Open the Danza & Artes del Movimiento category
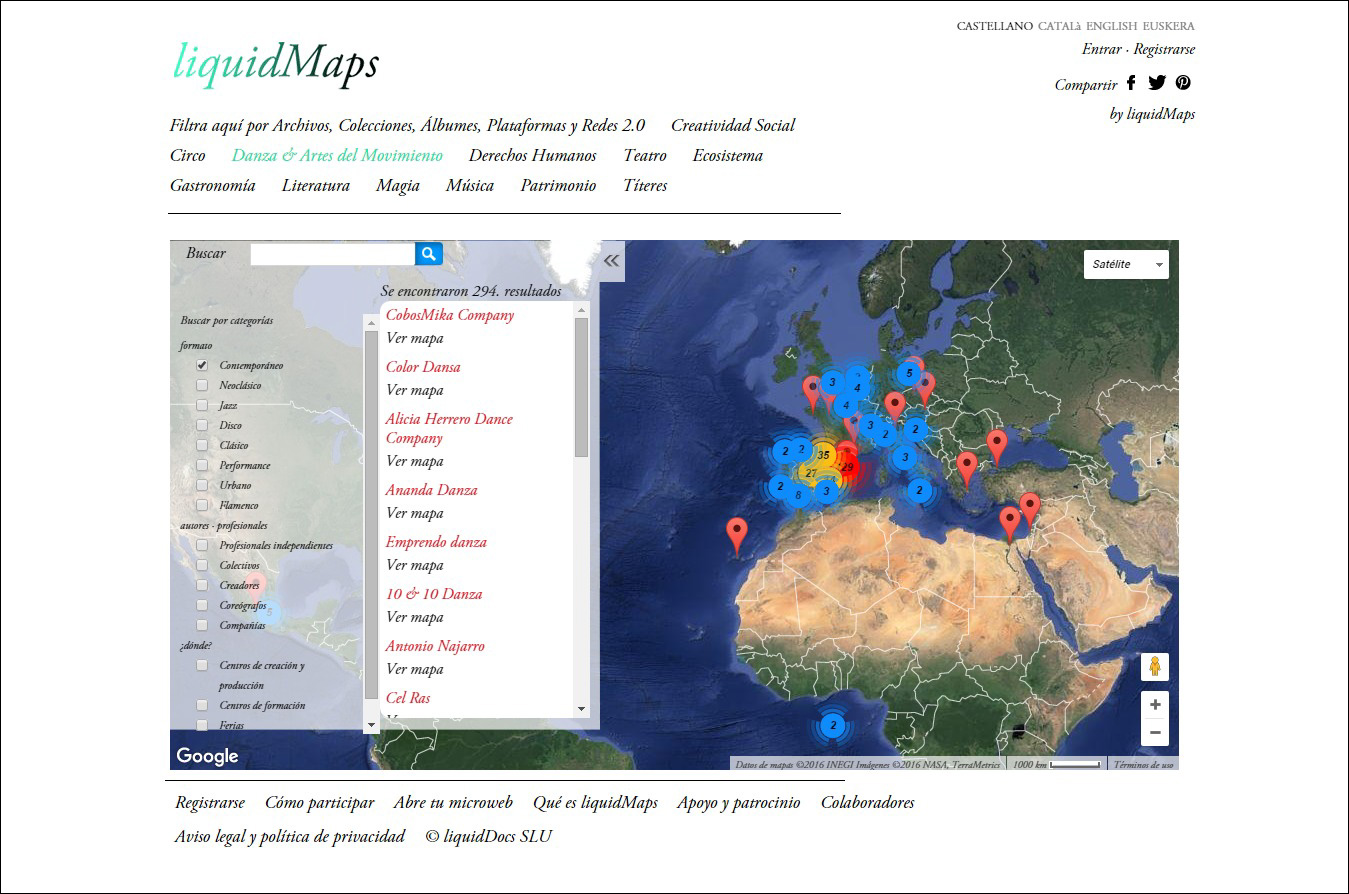Screen dimensions: 1349x894 (x=337, y=155)
